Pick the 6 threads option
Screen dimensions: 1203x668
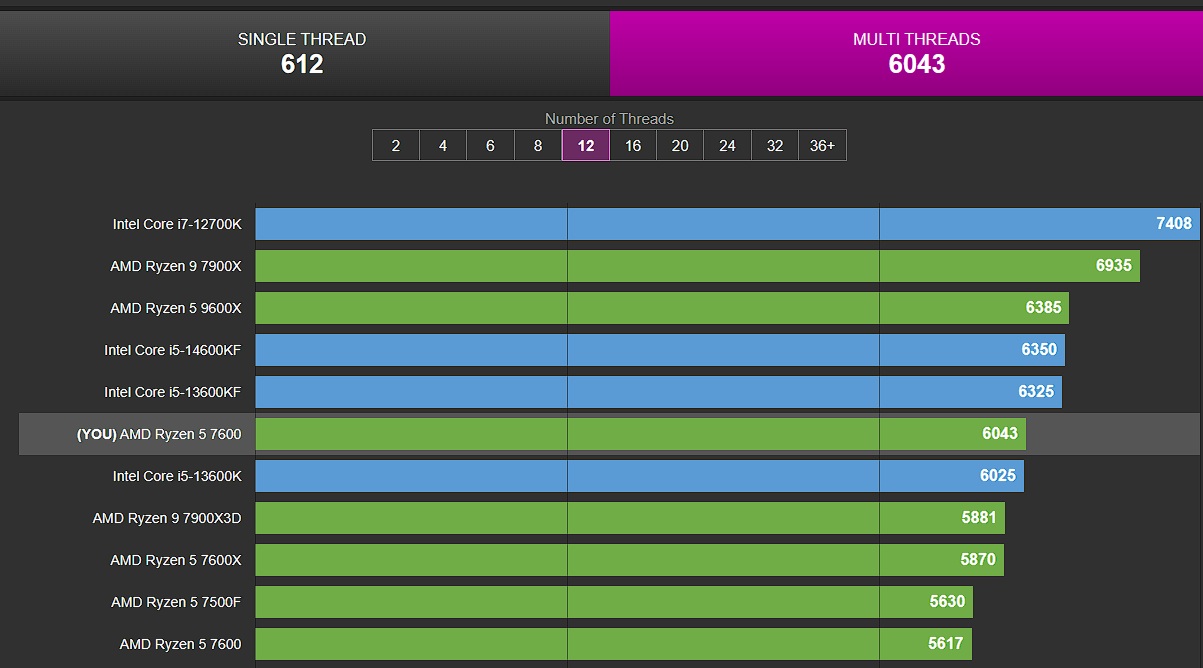coord(490,145)
